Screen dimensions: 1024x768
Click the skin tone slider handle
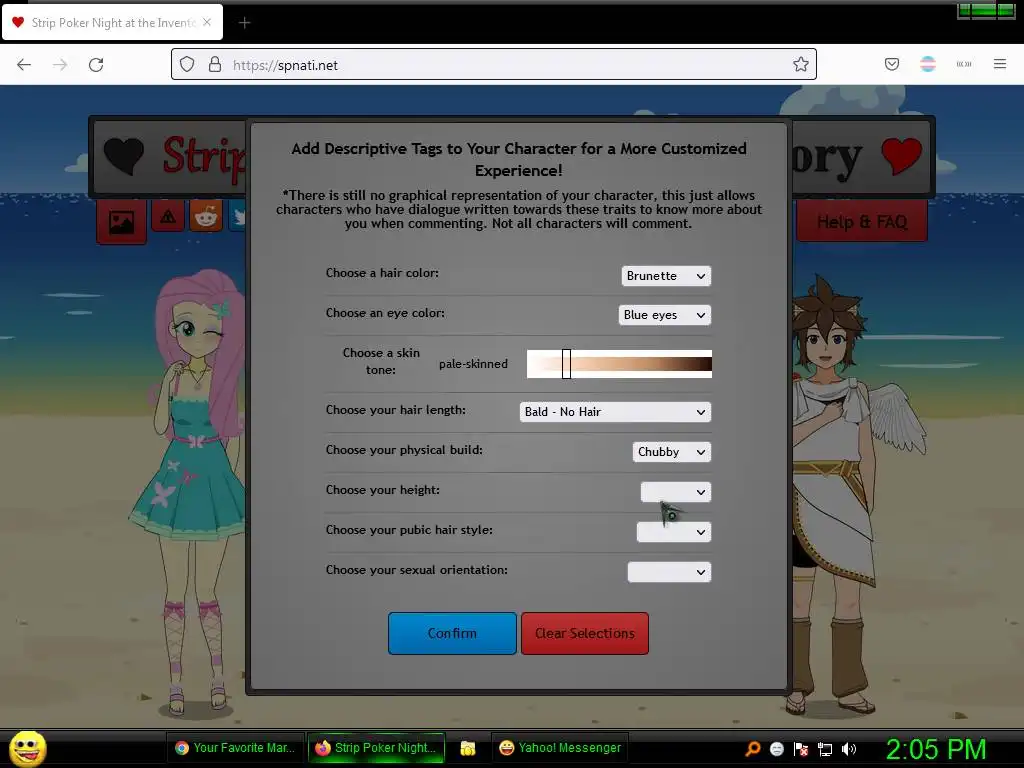566,364
